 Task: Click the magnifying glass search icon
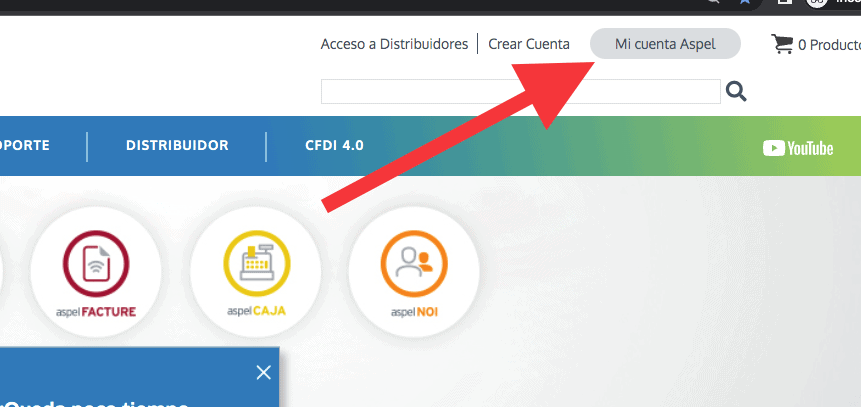[736, 91]
